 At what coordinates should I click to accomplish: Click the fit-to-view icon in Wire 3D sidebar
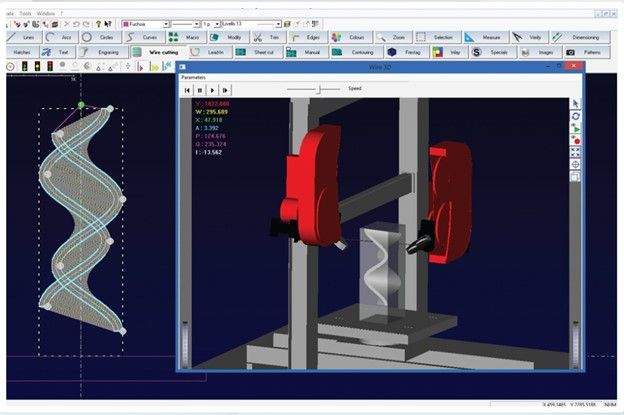(575, 152)
